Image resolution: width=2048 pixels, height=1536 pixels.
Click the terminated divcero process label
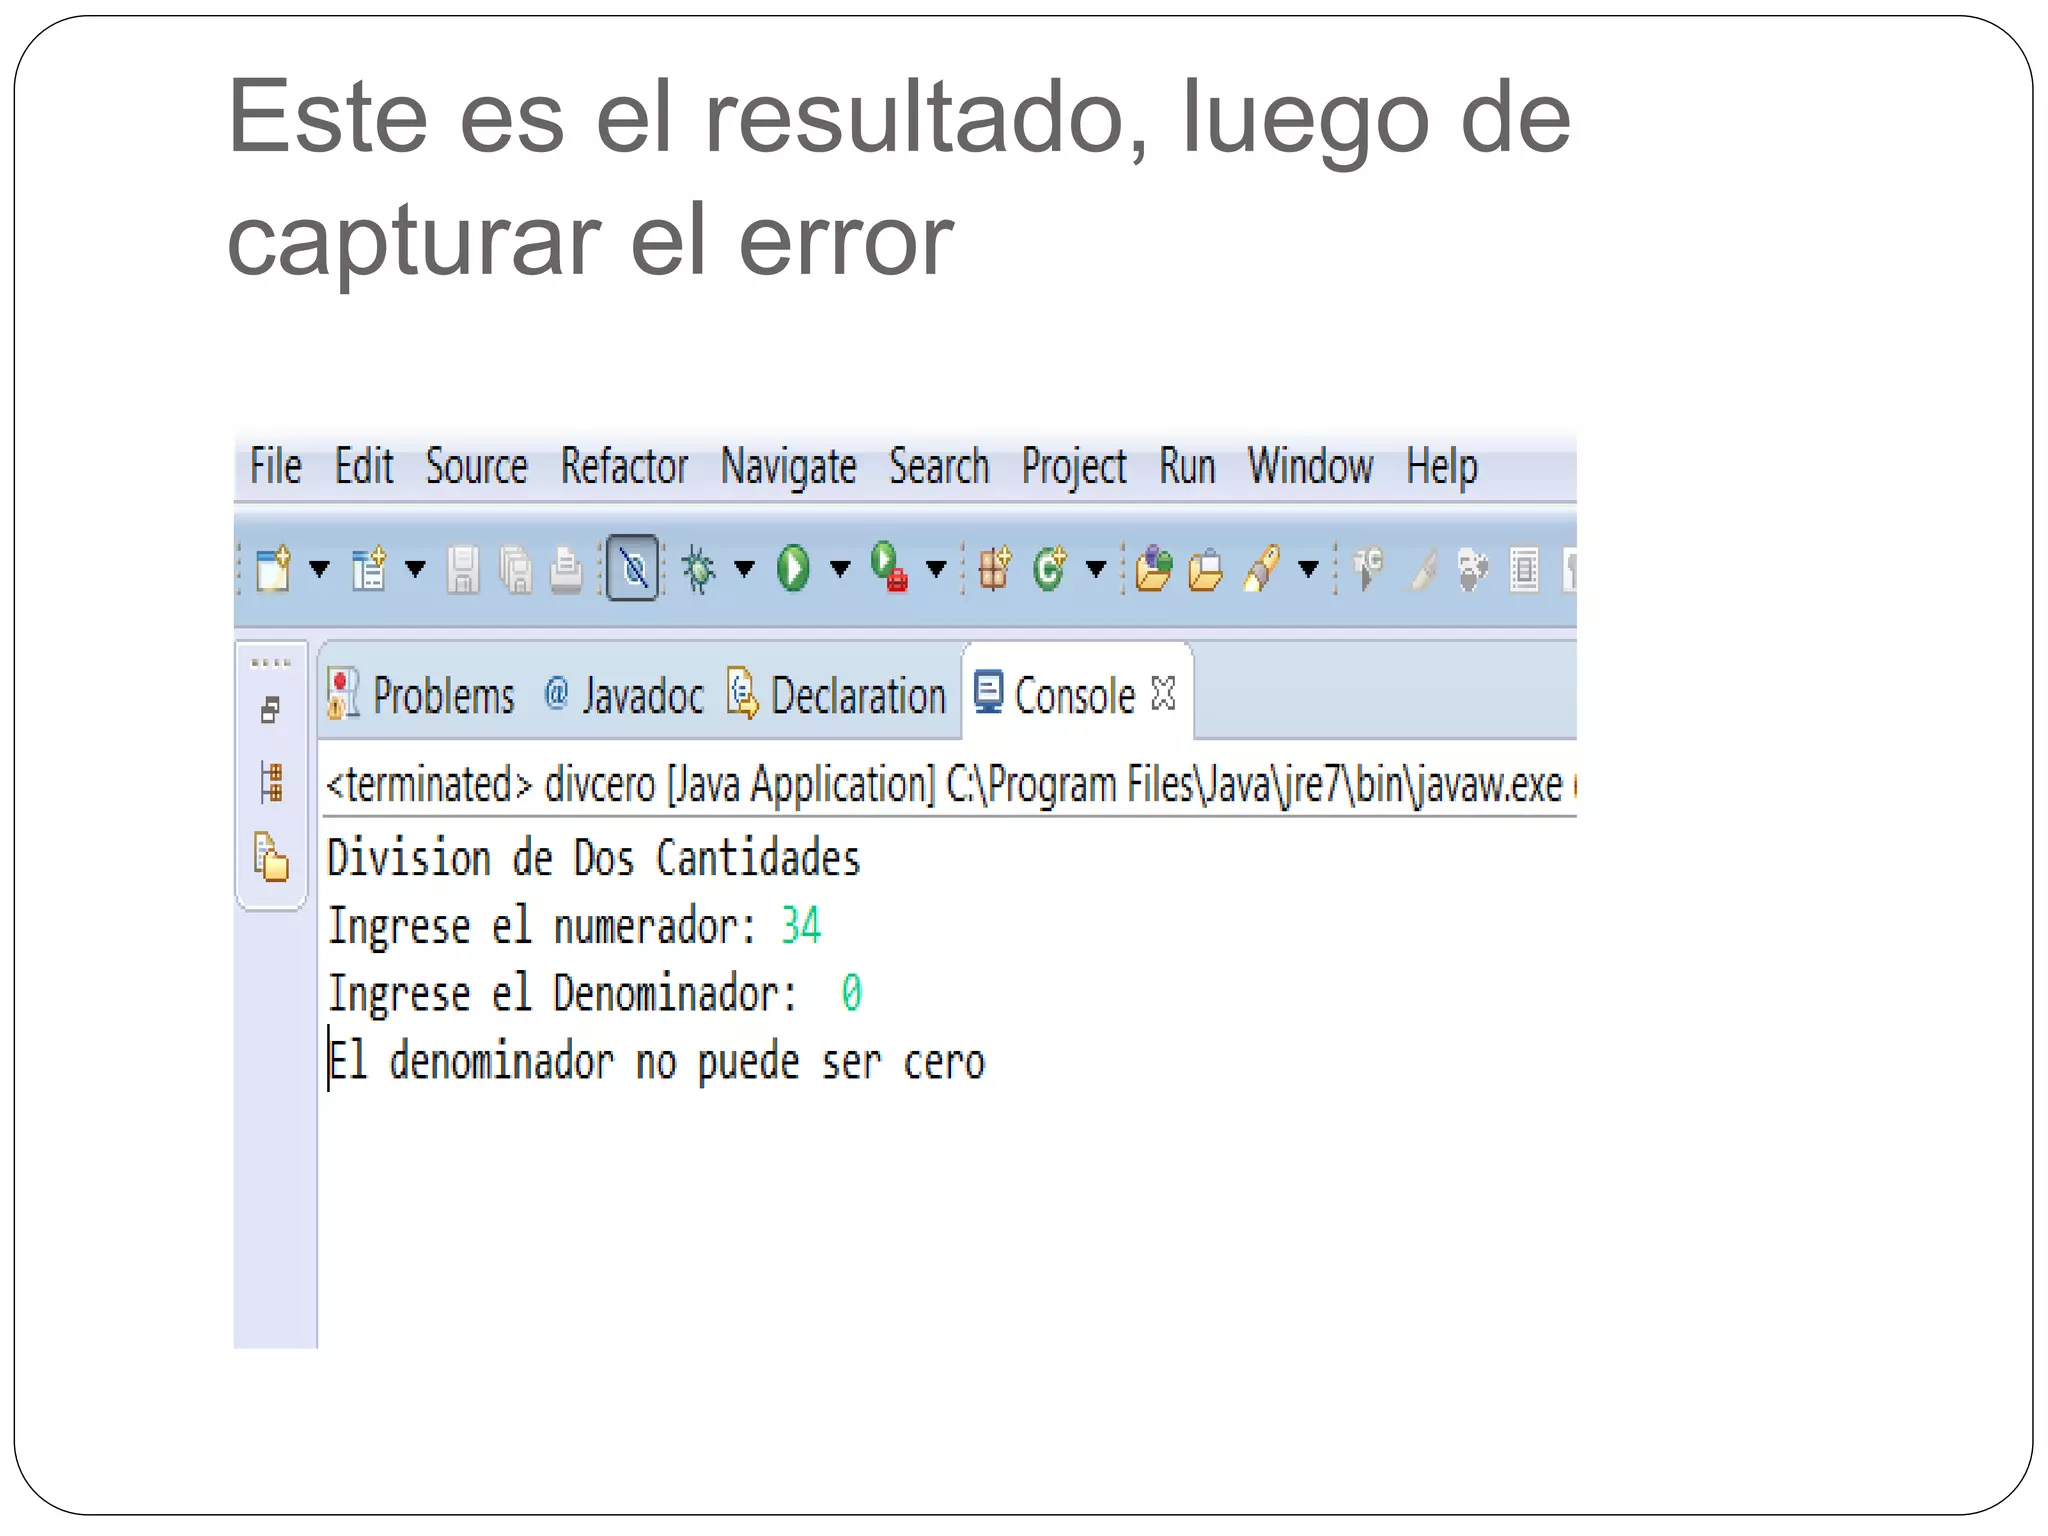point(949,785)
